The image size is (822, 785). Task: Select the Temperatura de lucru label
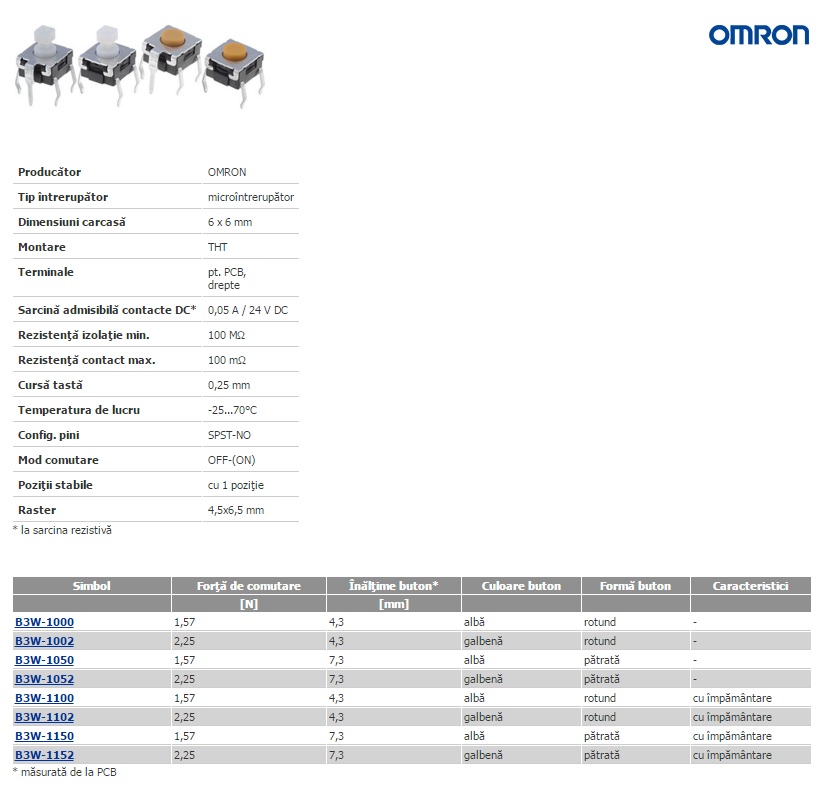pos(79,410)
